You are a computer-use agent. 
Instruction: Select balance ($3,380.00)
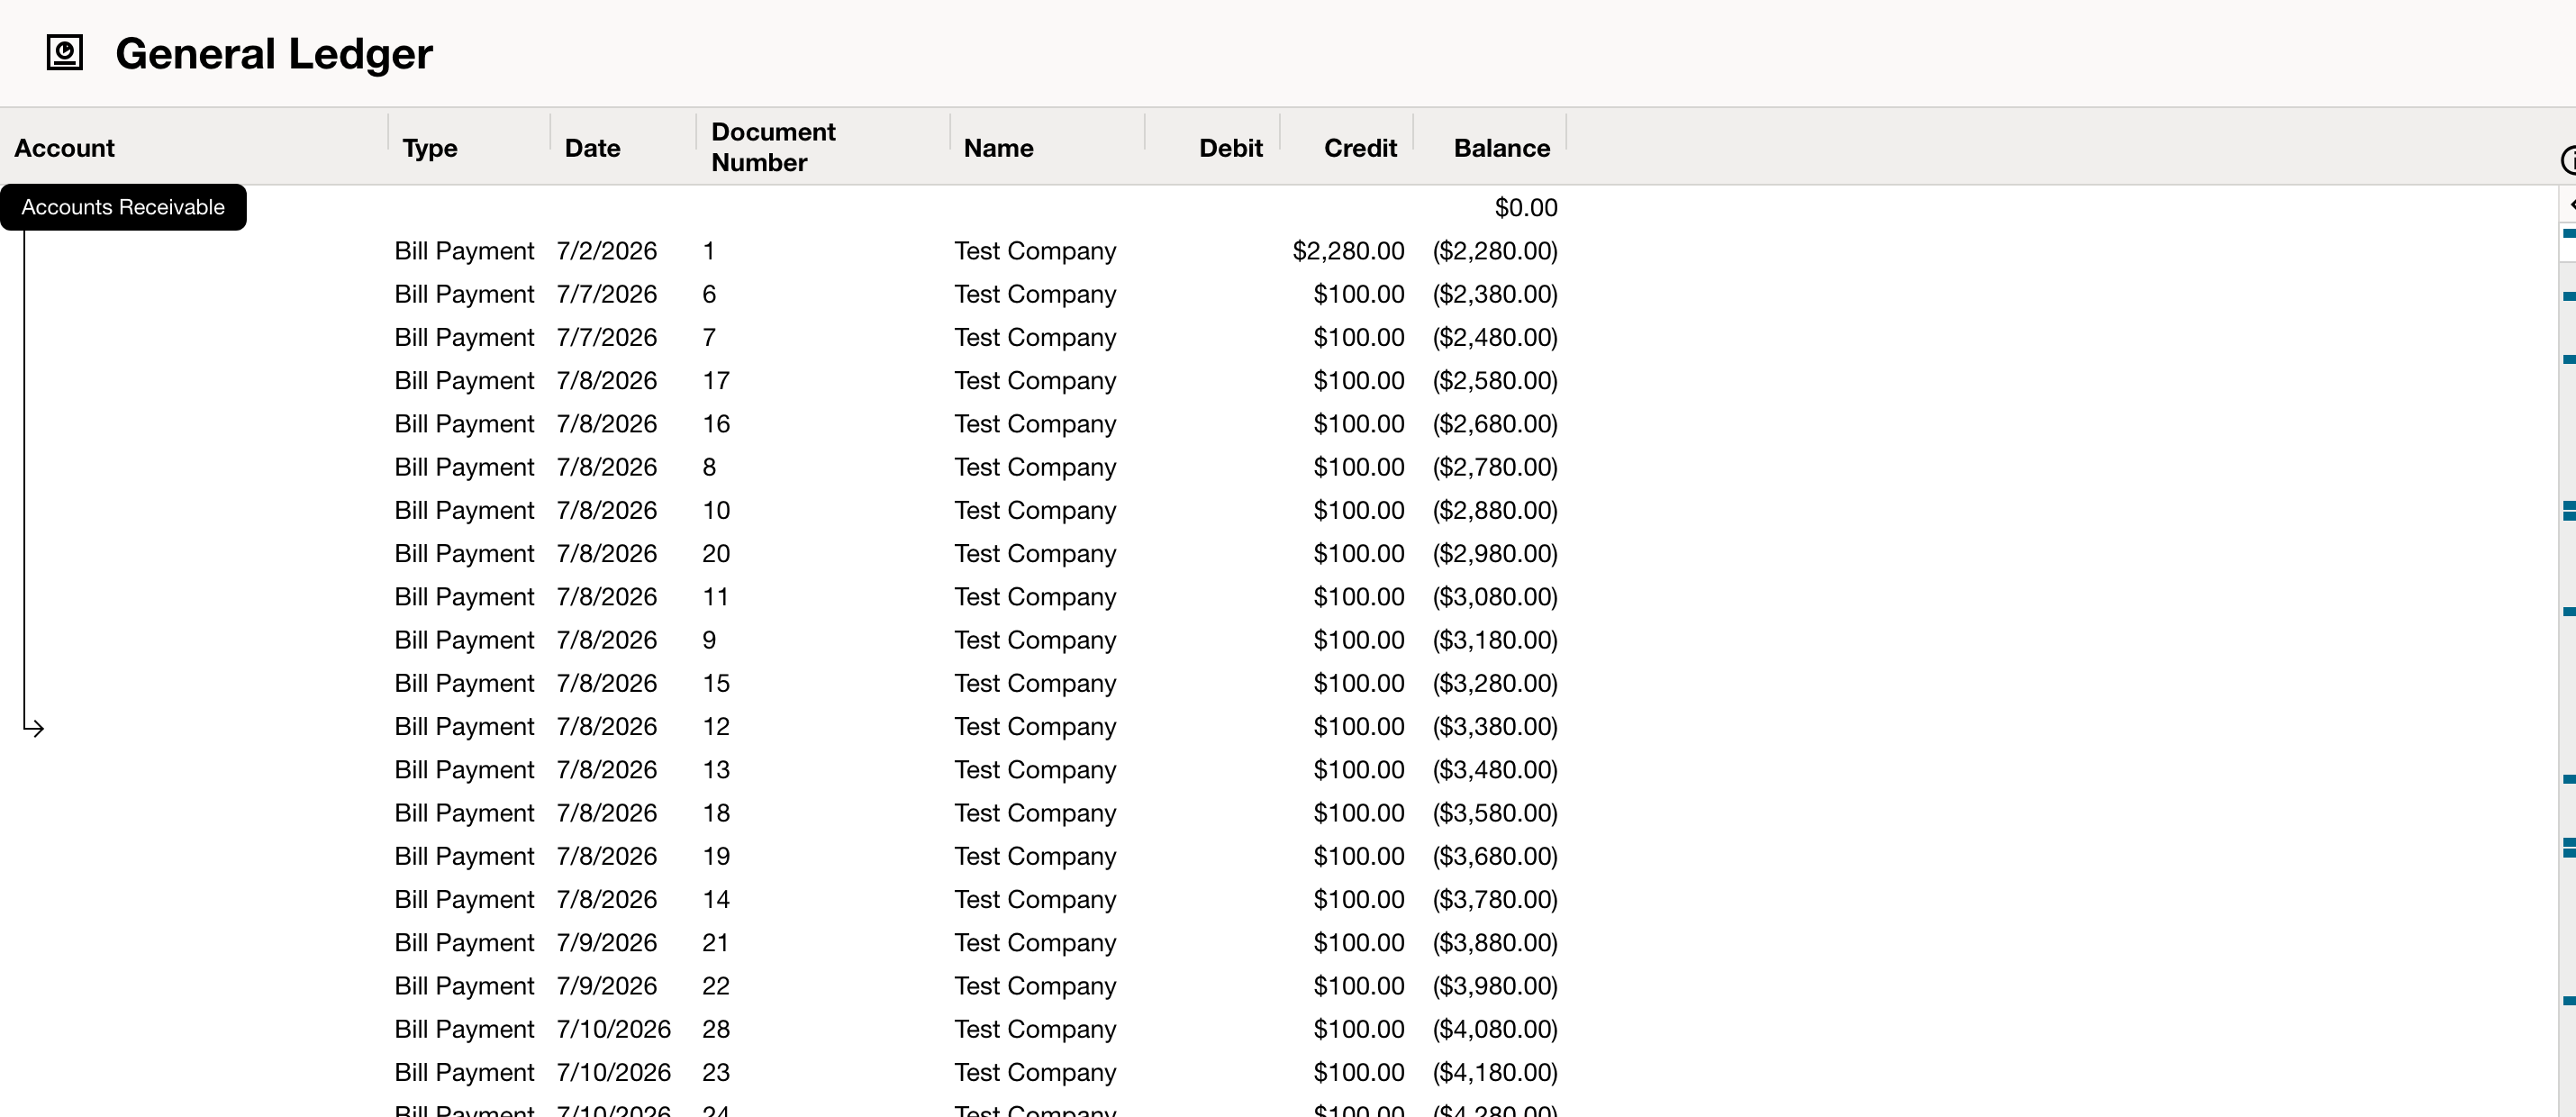click(x=1495, y=726)
